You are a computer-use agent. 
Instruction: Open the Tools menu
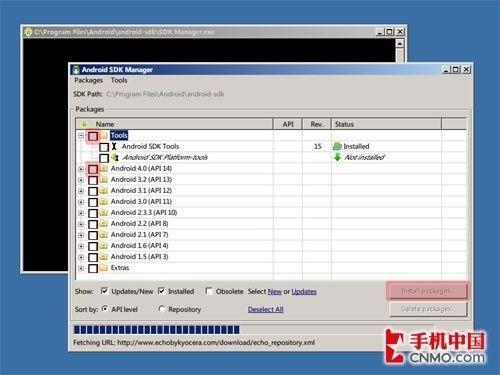point(119,80)
